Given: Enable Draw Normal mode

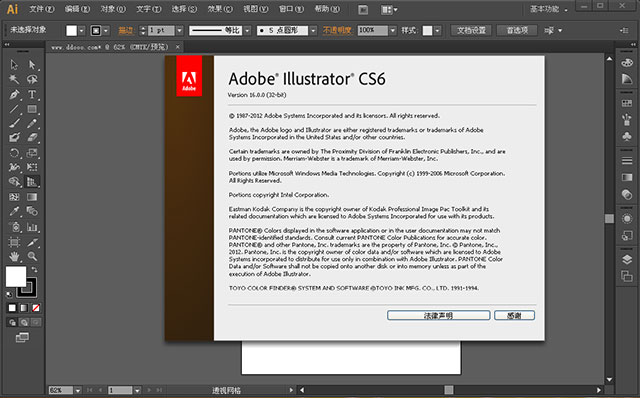Looking at the screenshot, I should pyautogui.click(x=12, y=322).
